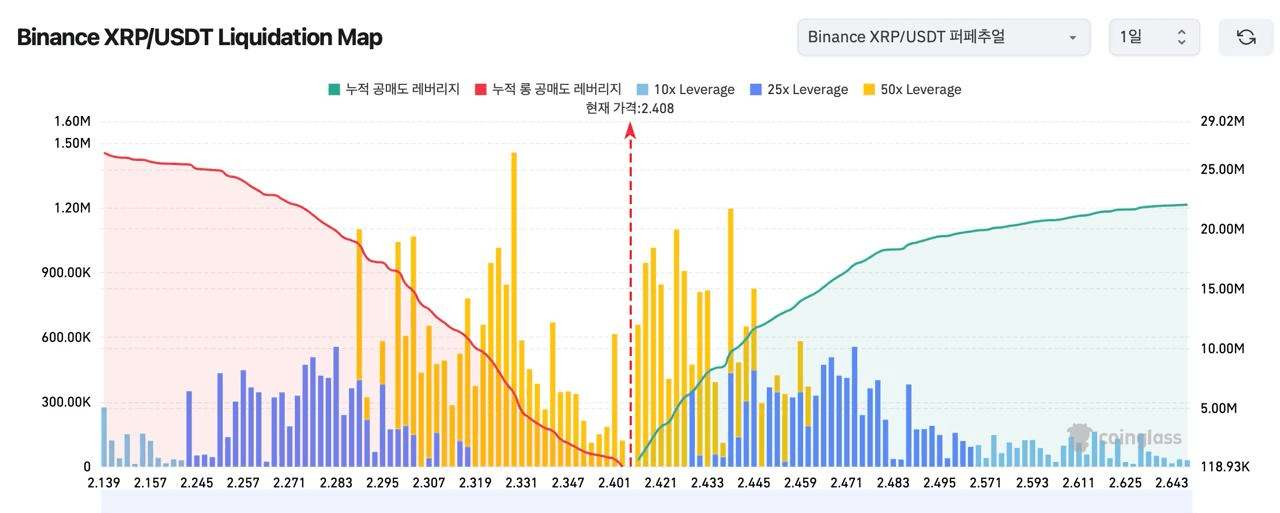Click the 25.00M right axis label
Screen dimensions: 1280x513
tap(1221, 169)
